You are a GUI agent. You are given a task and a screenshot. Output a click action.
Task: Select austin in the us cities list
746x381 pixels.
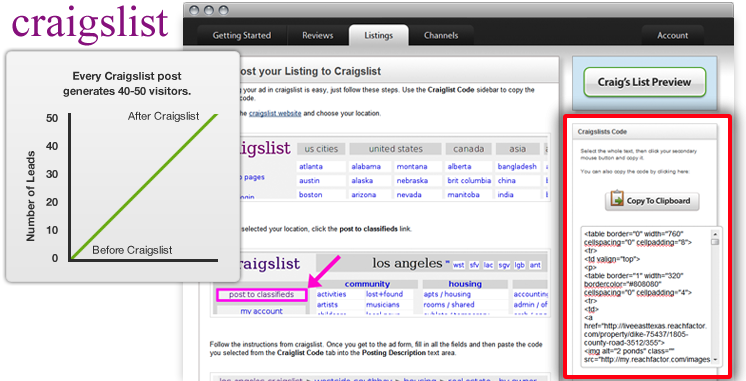coord(309,181)
